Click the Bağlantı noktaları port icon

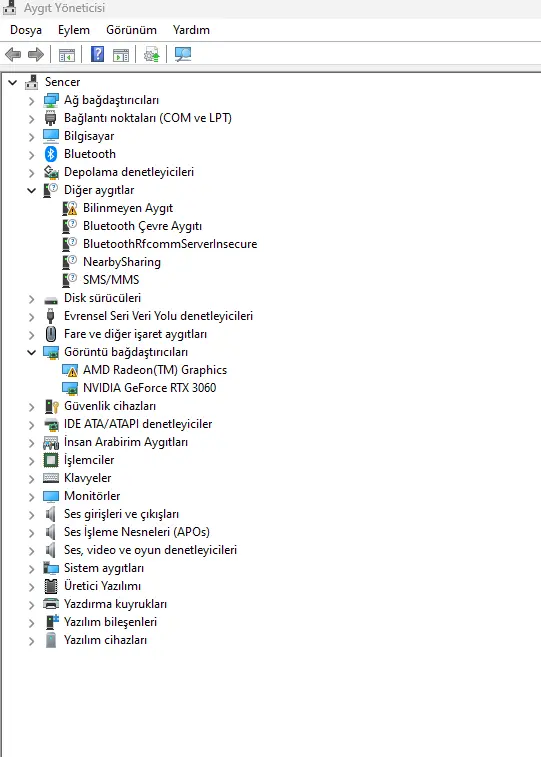tap(51, 118)
